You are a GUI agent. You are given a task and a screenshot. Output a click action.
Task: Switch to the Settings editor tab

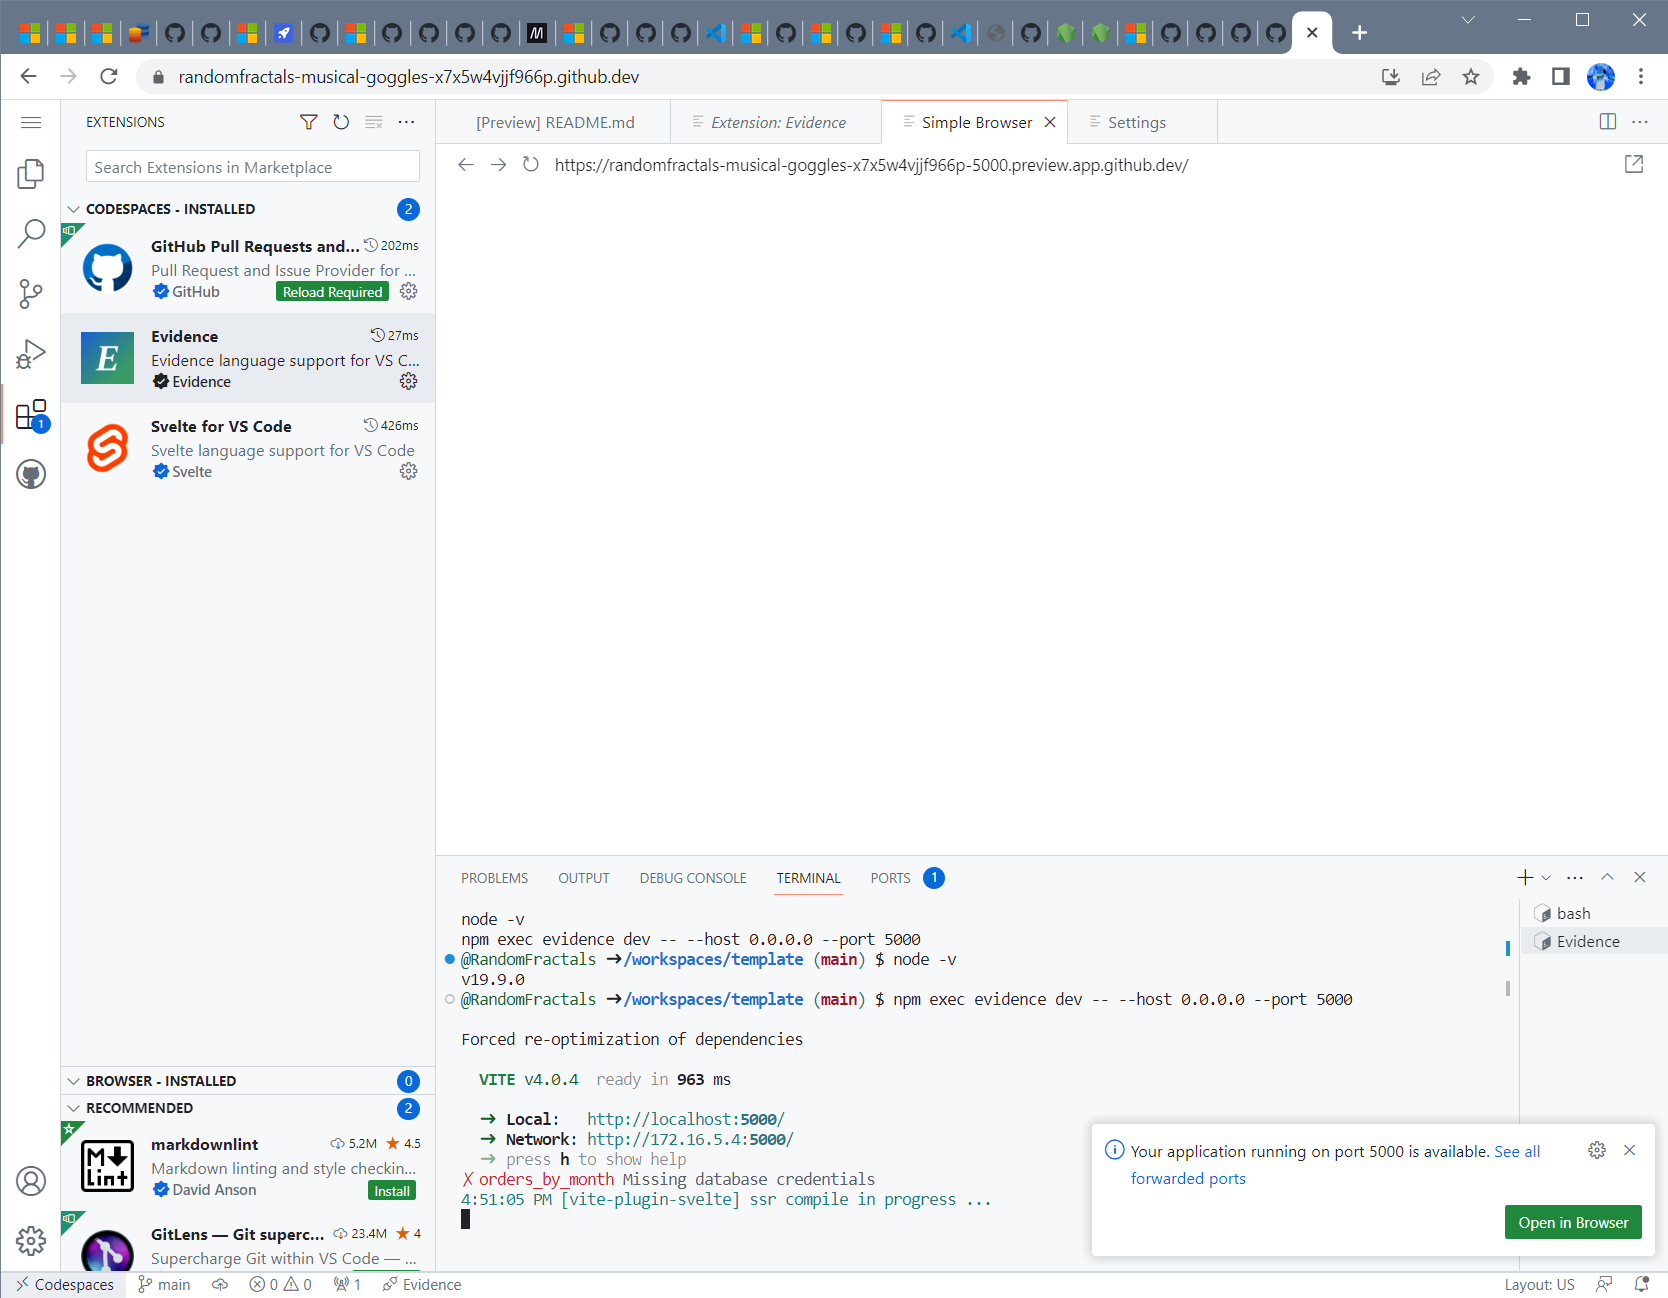click(x=1136, y=121)
